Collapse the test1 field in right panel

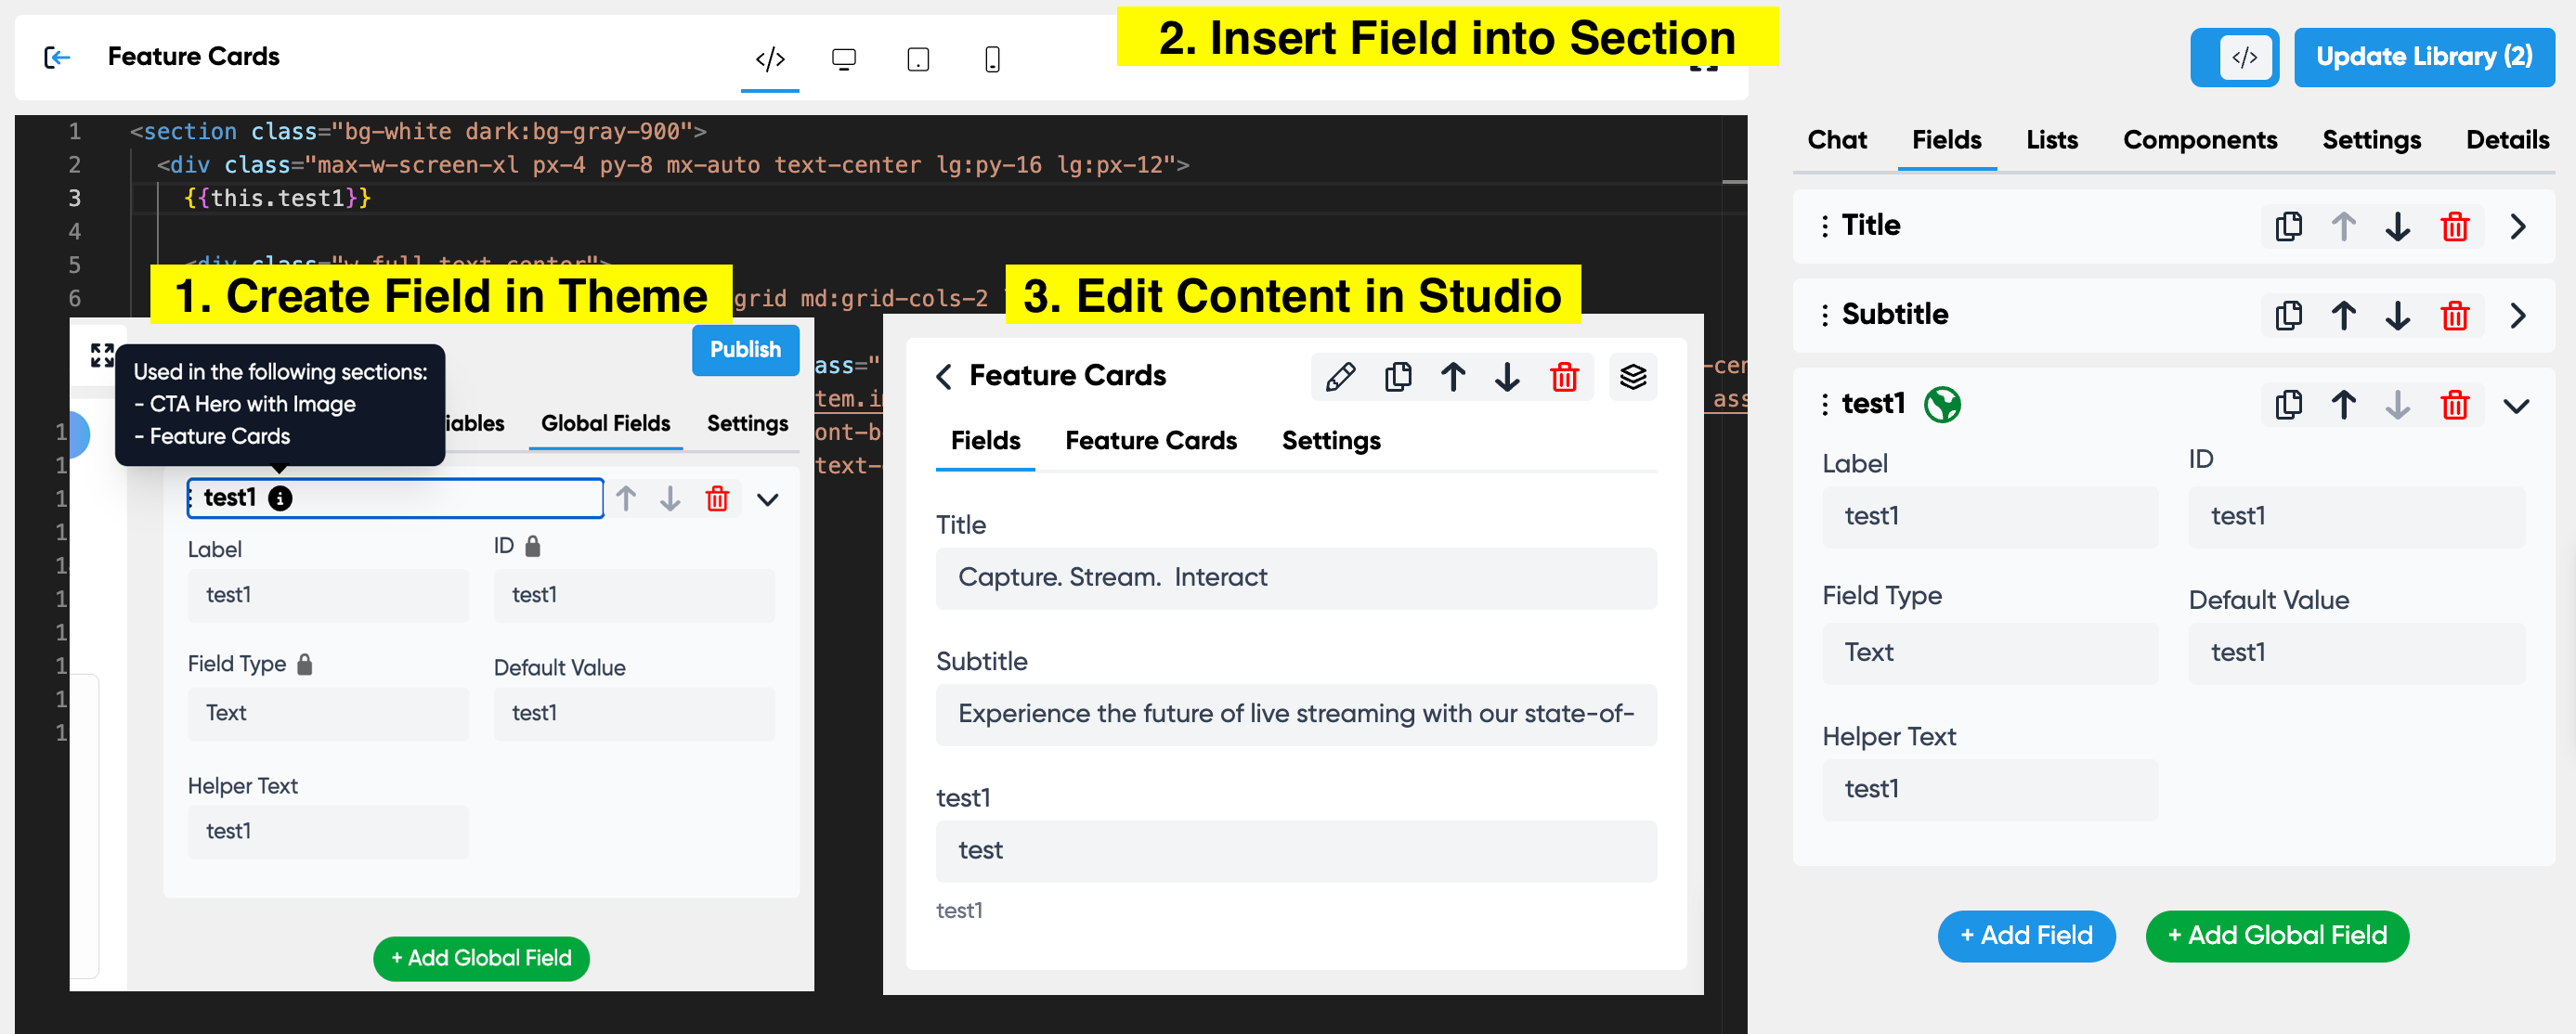click(2516, 405)
